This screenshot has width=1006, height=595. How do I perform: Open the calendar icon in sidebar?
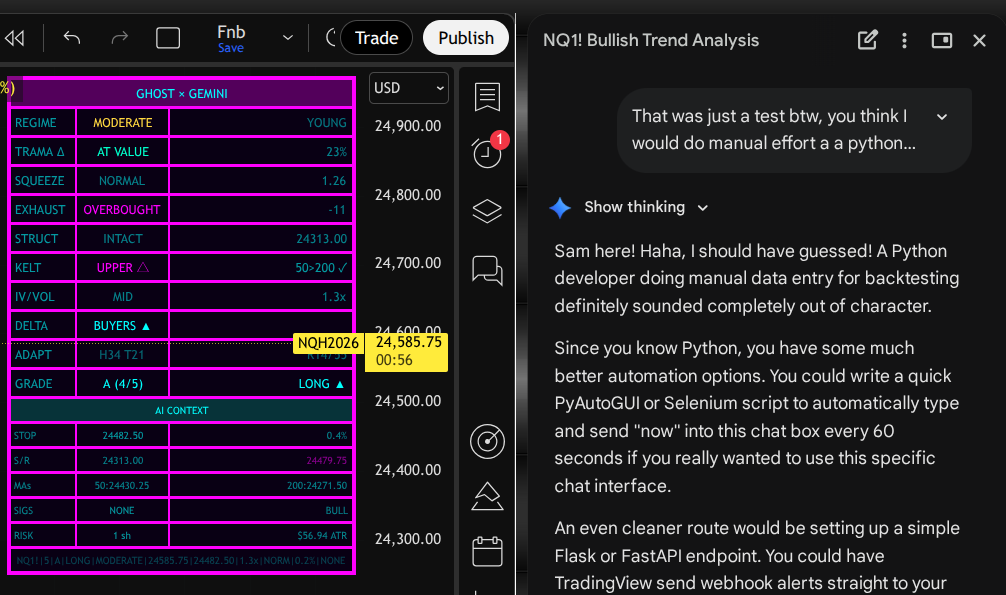(x=487, y=551)
